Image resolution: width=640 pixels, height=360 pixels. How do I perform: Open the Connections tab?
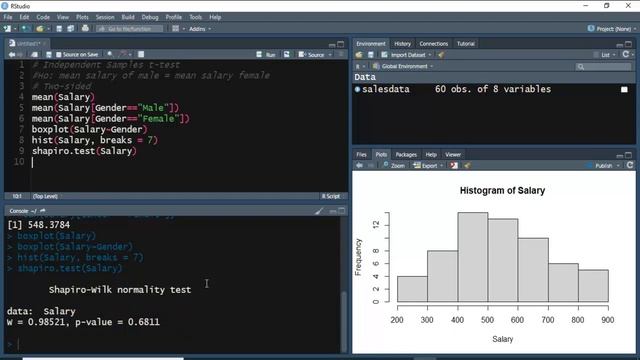point(433,44)
